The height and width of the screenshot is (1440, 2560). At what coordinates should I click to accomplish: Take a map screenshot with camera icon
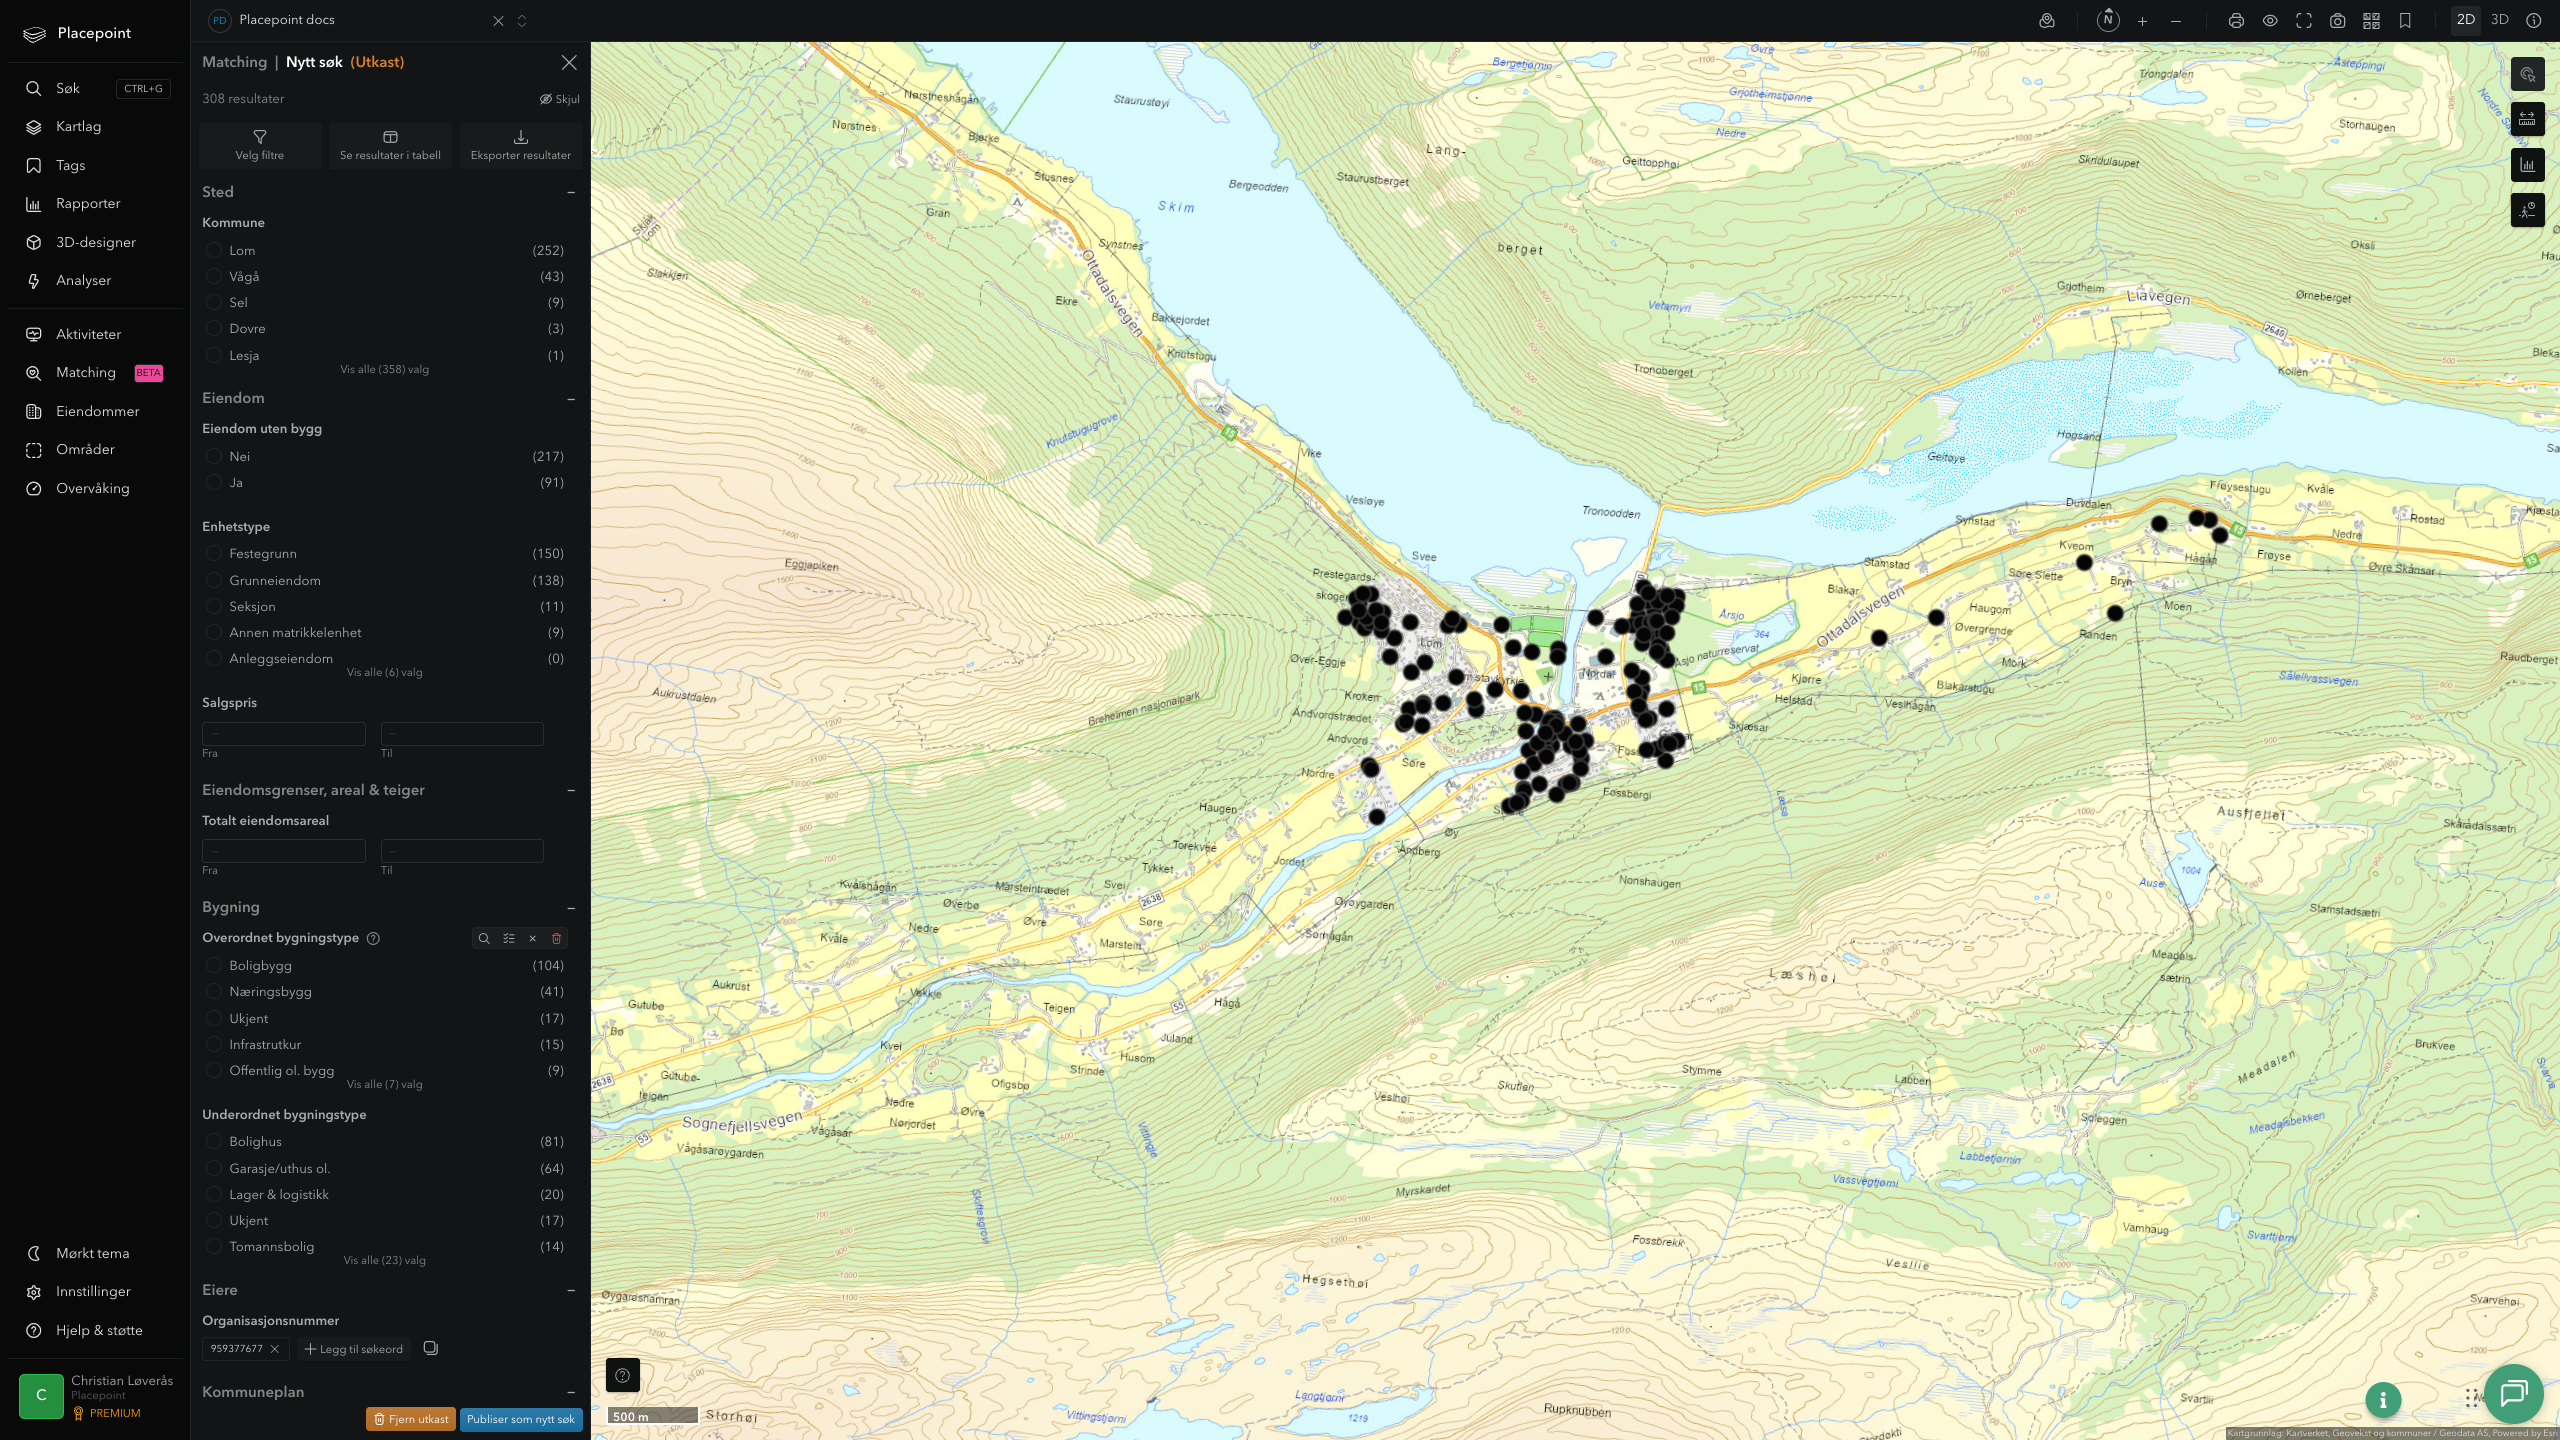[2338, 20]
